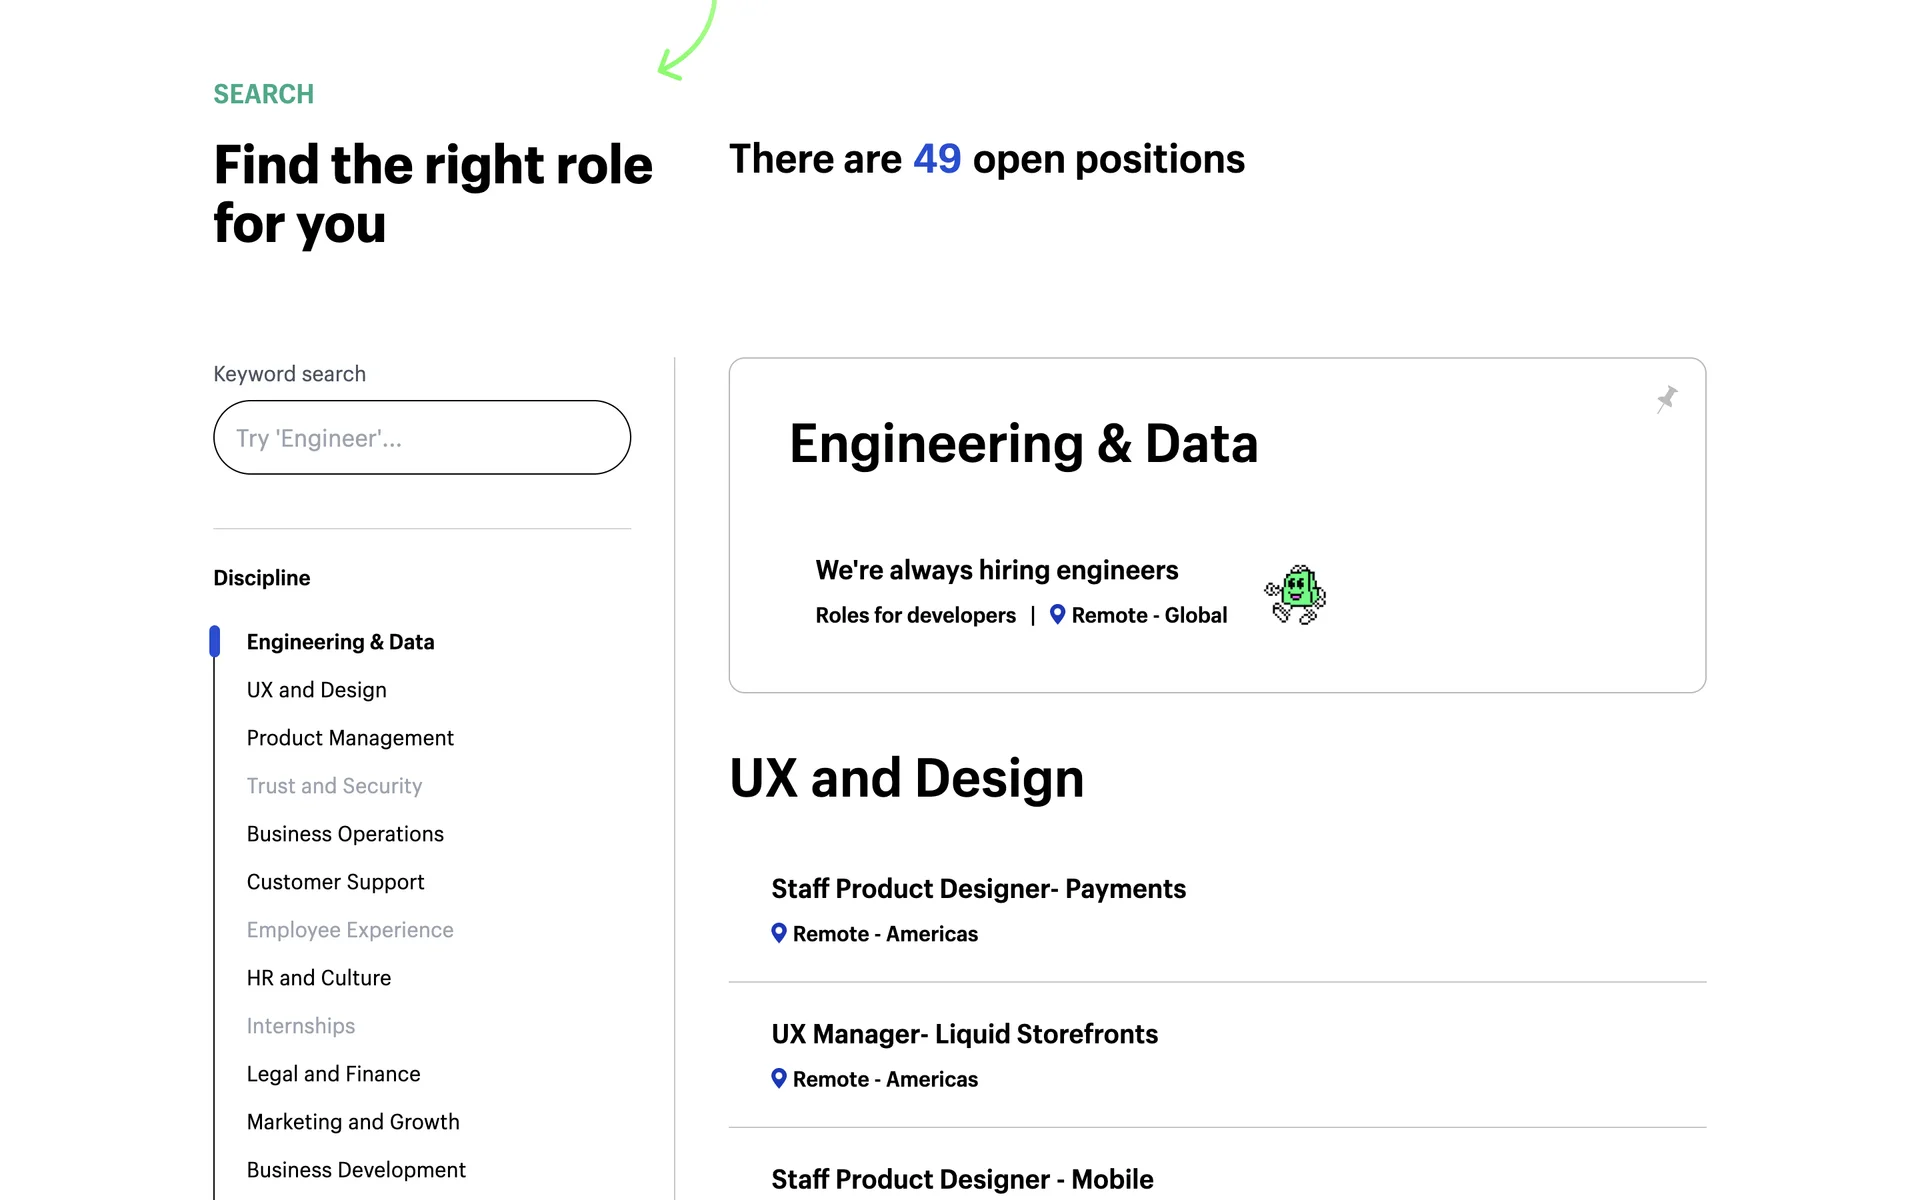Click location pin beside Remote - Global
Image resolution: width=1920 pixels, height=1200 pixels.
pos(1057,614)
